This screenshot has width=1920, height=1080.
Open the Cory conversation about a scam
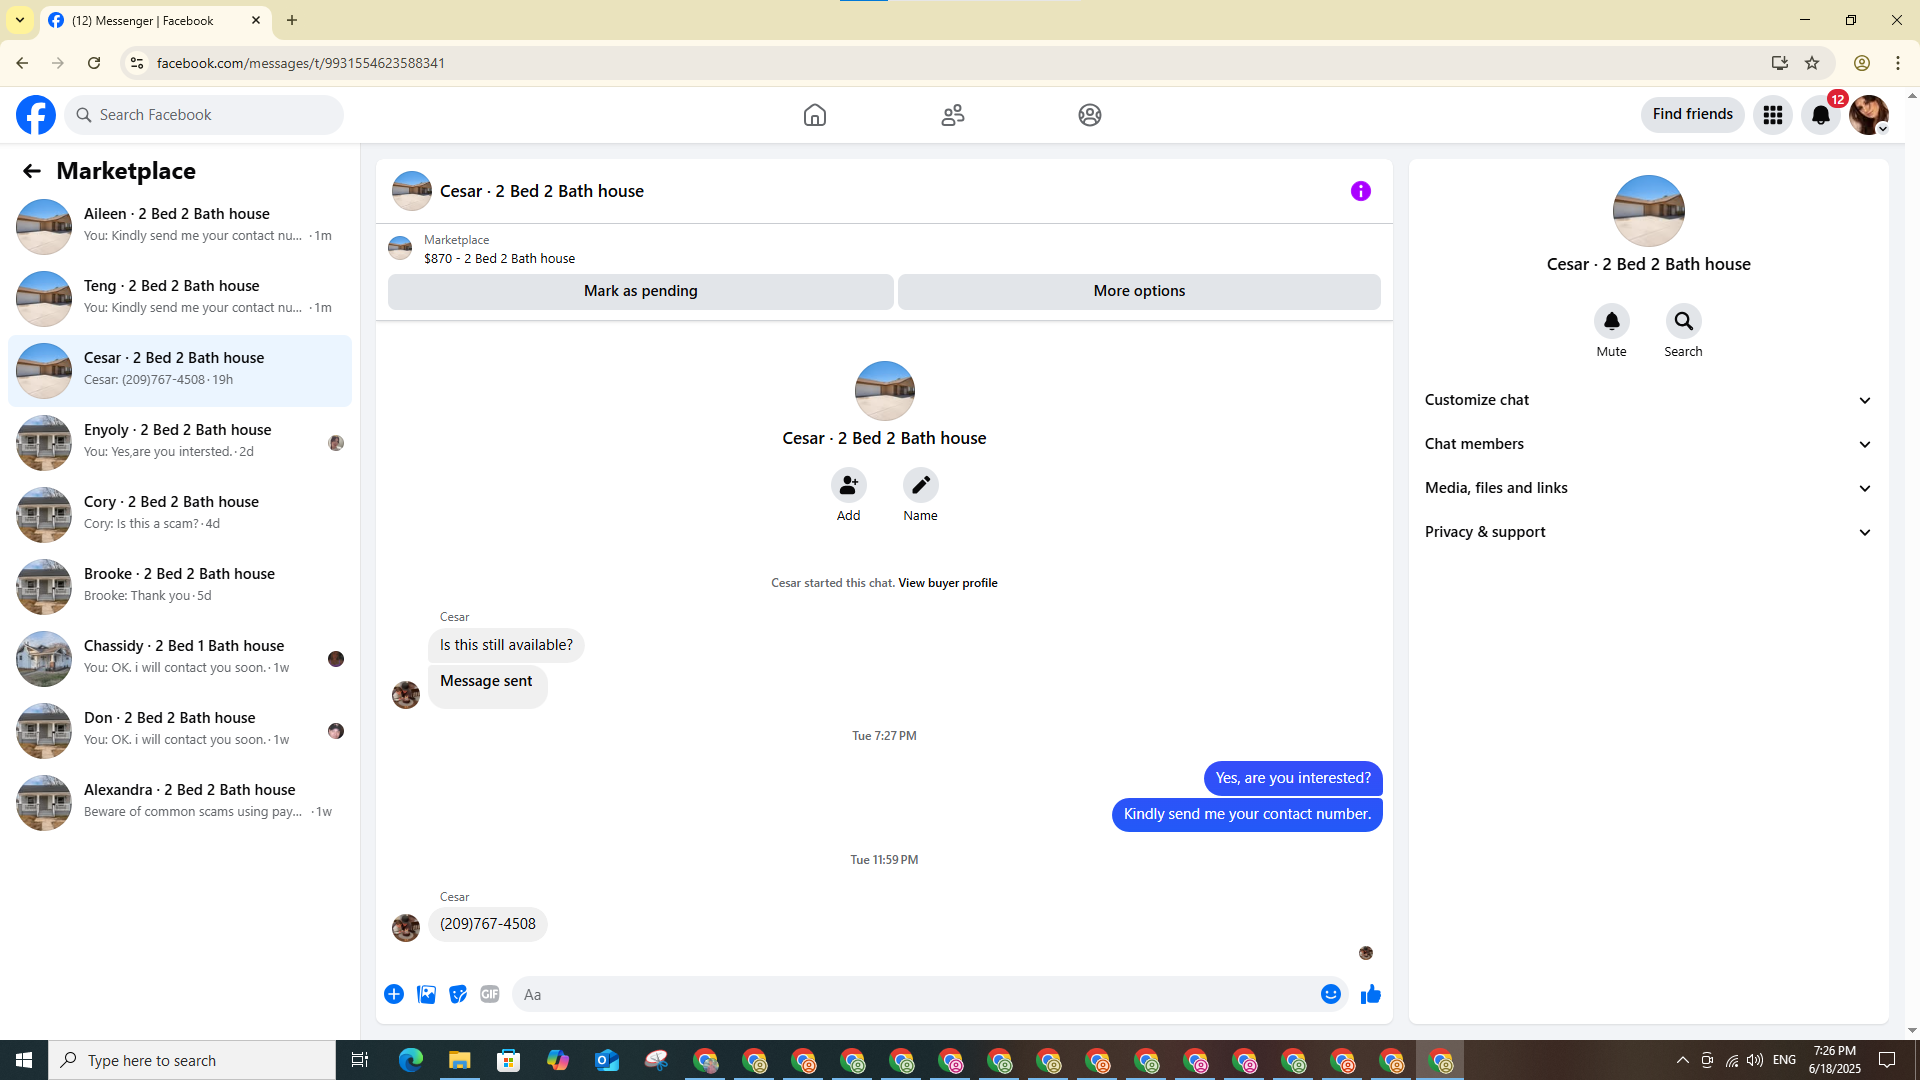(x=180, y=514)
